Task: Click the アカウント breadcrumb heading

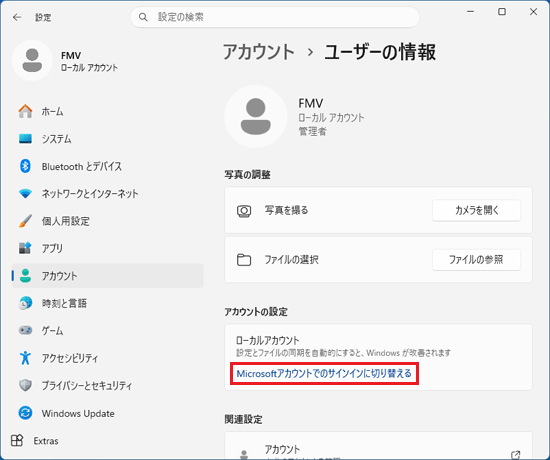Action: (259, 52)
